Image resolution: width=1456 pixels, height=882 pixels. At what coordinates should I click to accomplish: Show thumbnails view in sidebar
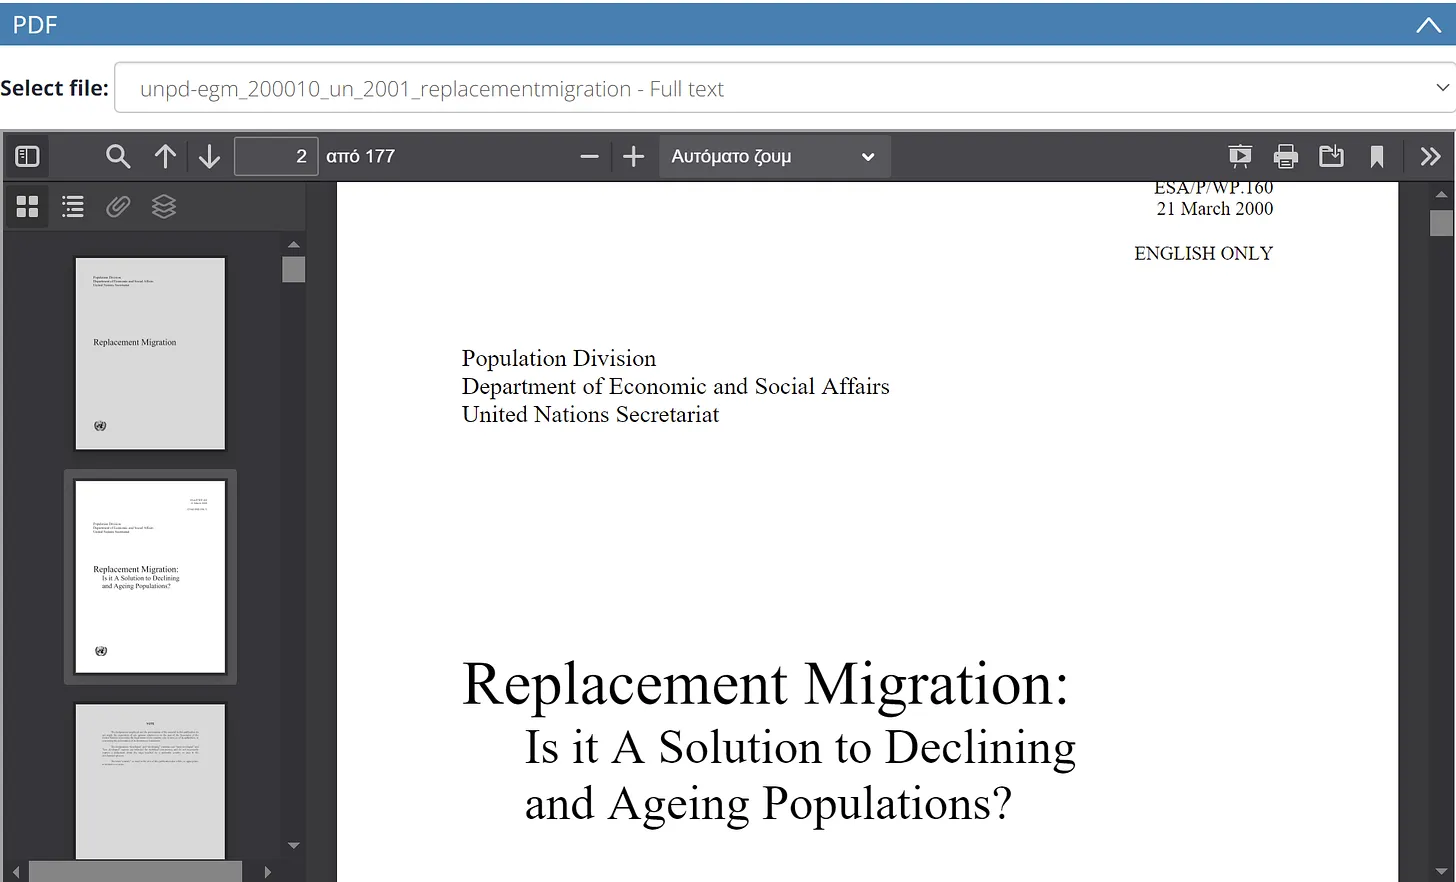point(27,207)
